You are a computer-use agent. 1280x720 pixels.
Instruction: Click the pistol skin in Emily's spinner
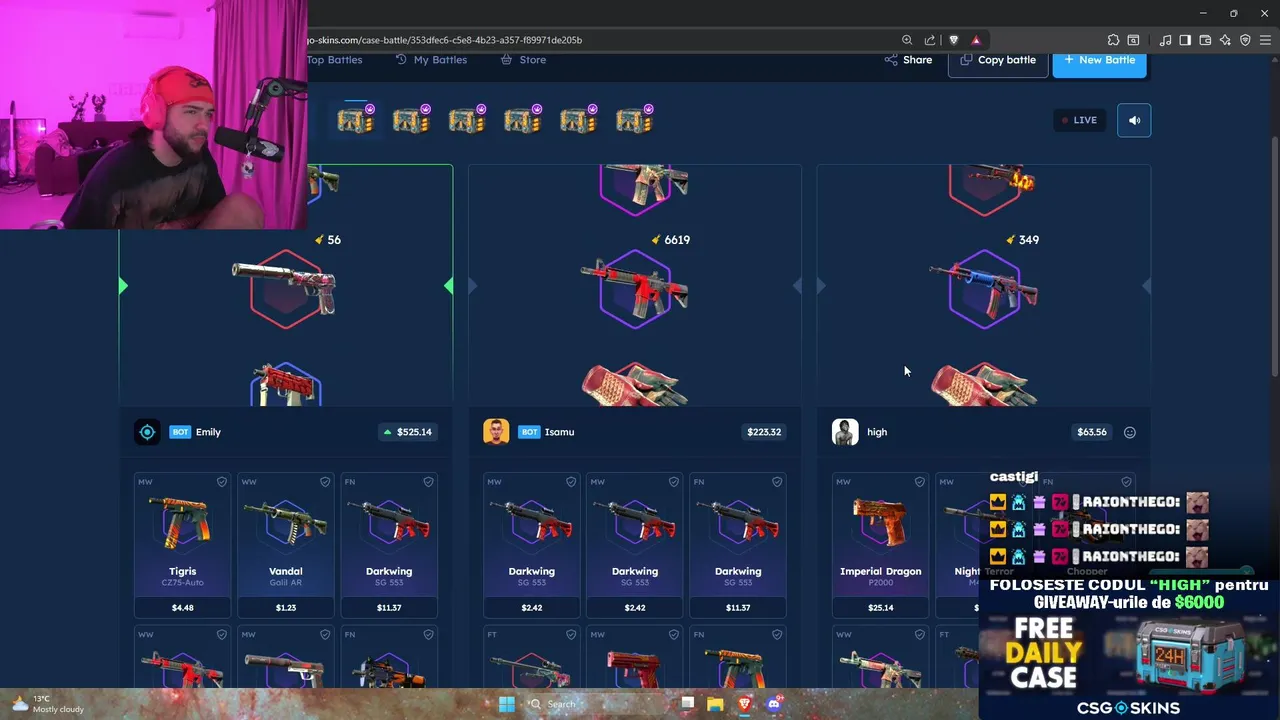pyautogui.click(x=286, y=287)
